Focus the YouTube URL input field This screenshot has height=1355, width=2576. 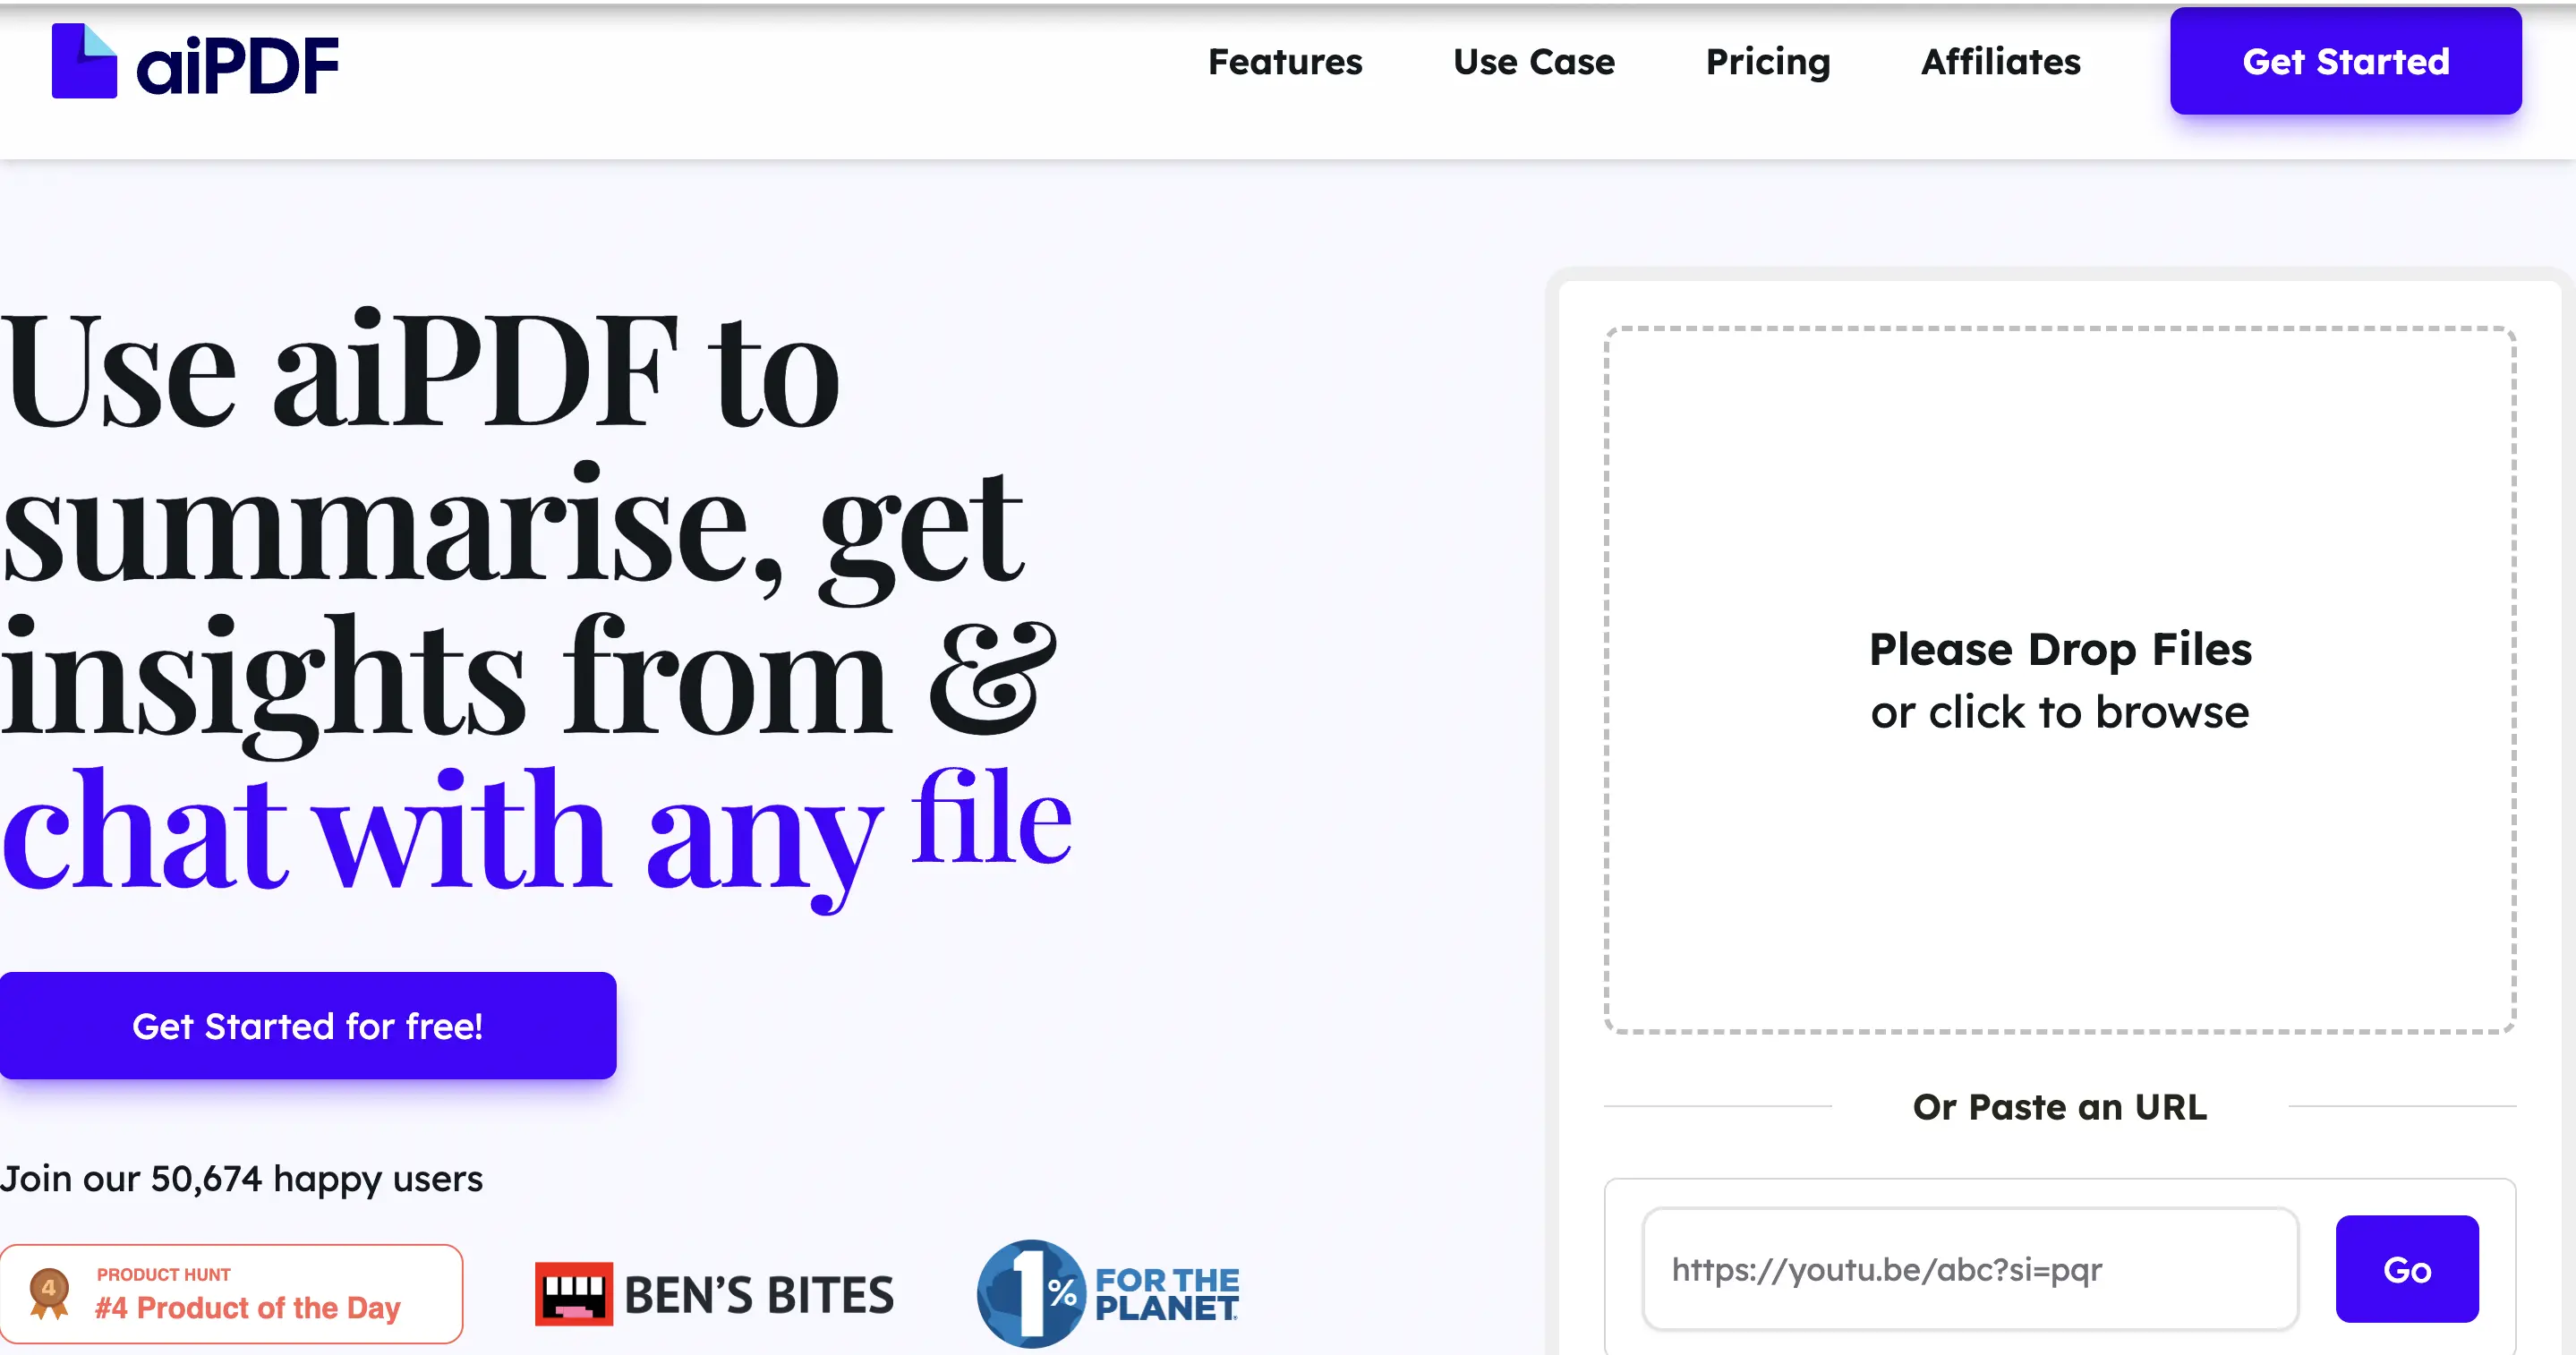(x=1969, y=1269)
